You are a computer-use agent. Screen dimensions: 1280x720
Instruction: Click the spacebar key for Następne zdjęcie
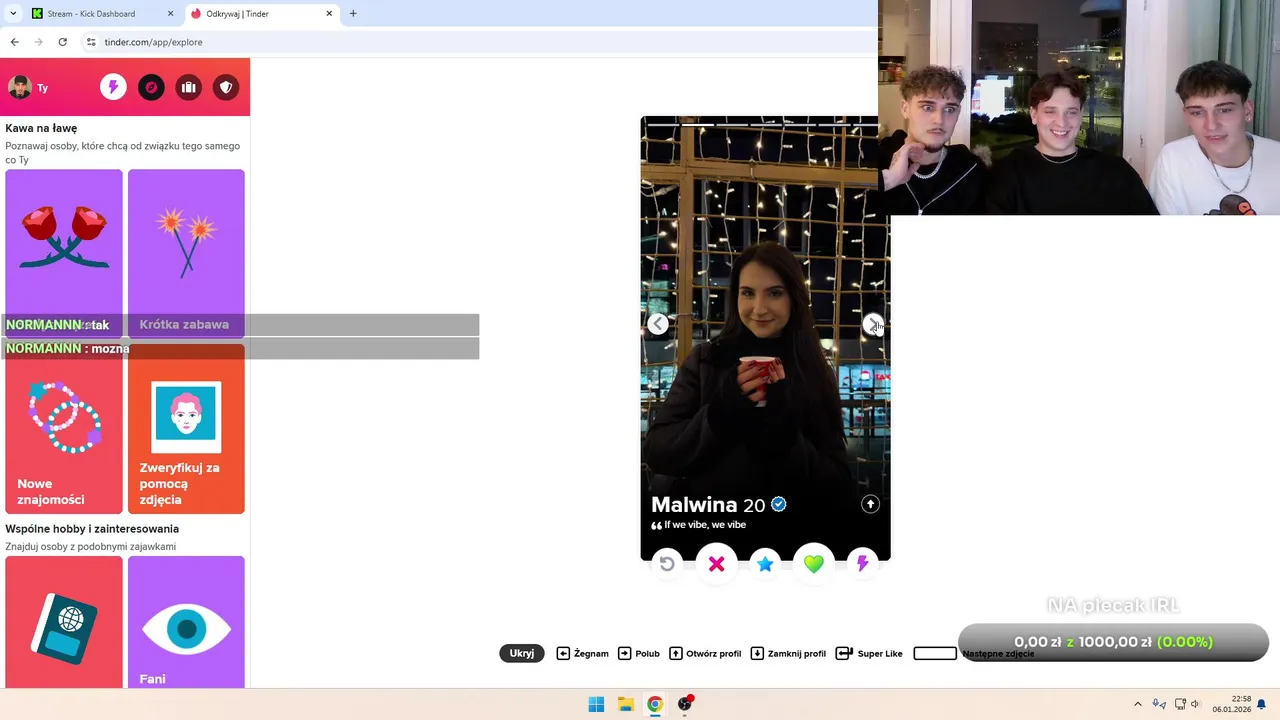click(x=935, y=653)
